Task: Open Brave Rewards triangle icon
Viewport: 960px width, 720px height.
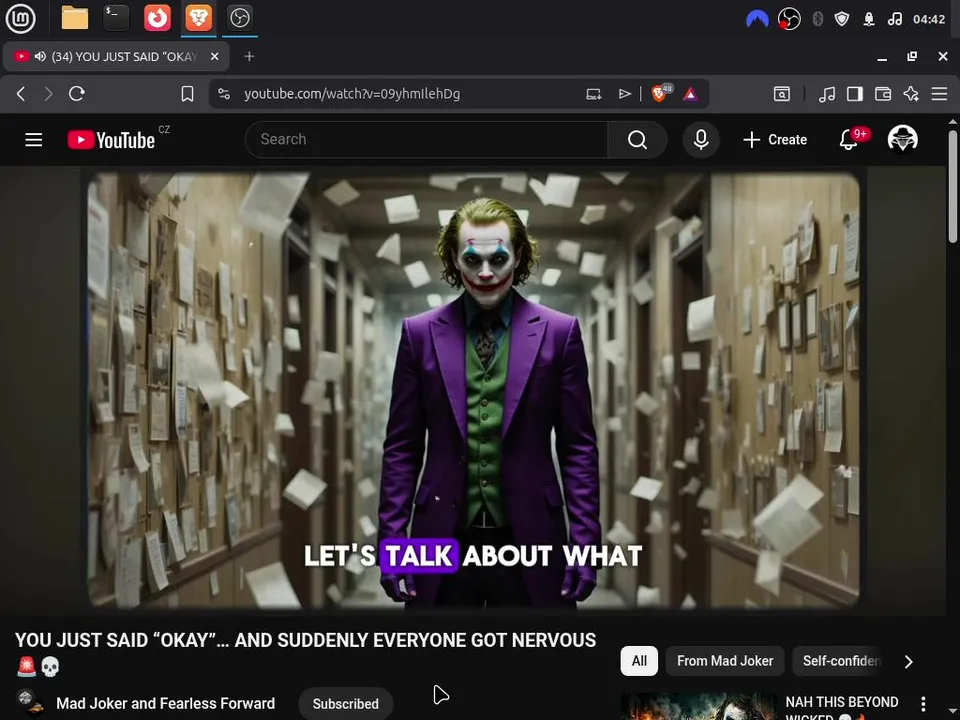Action: point(690,94)
